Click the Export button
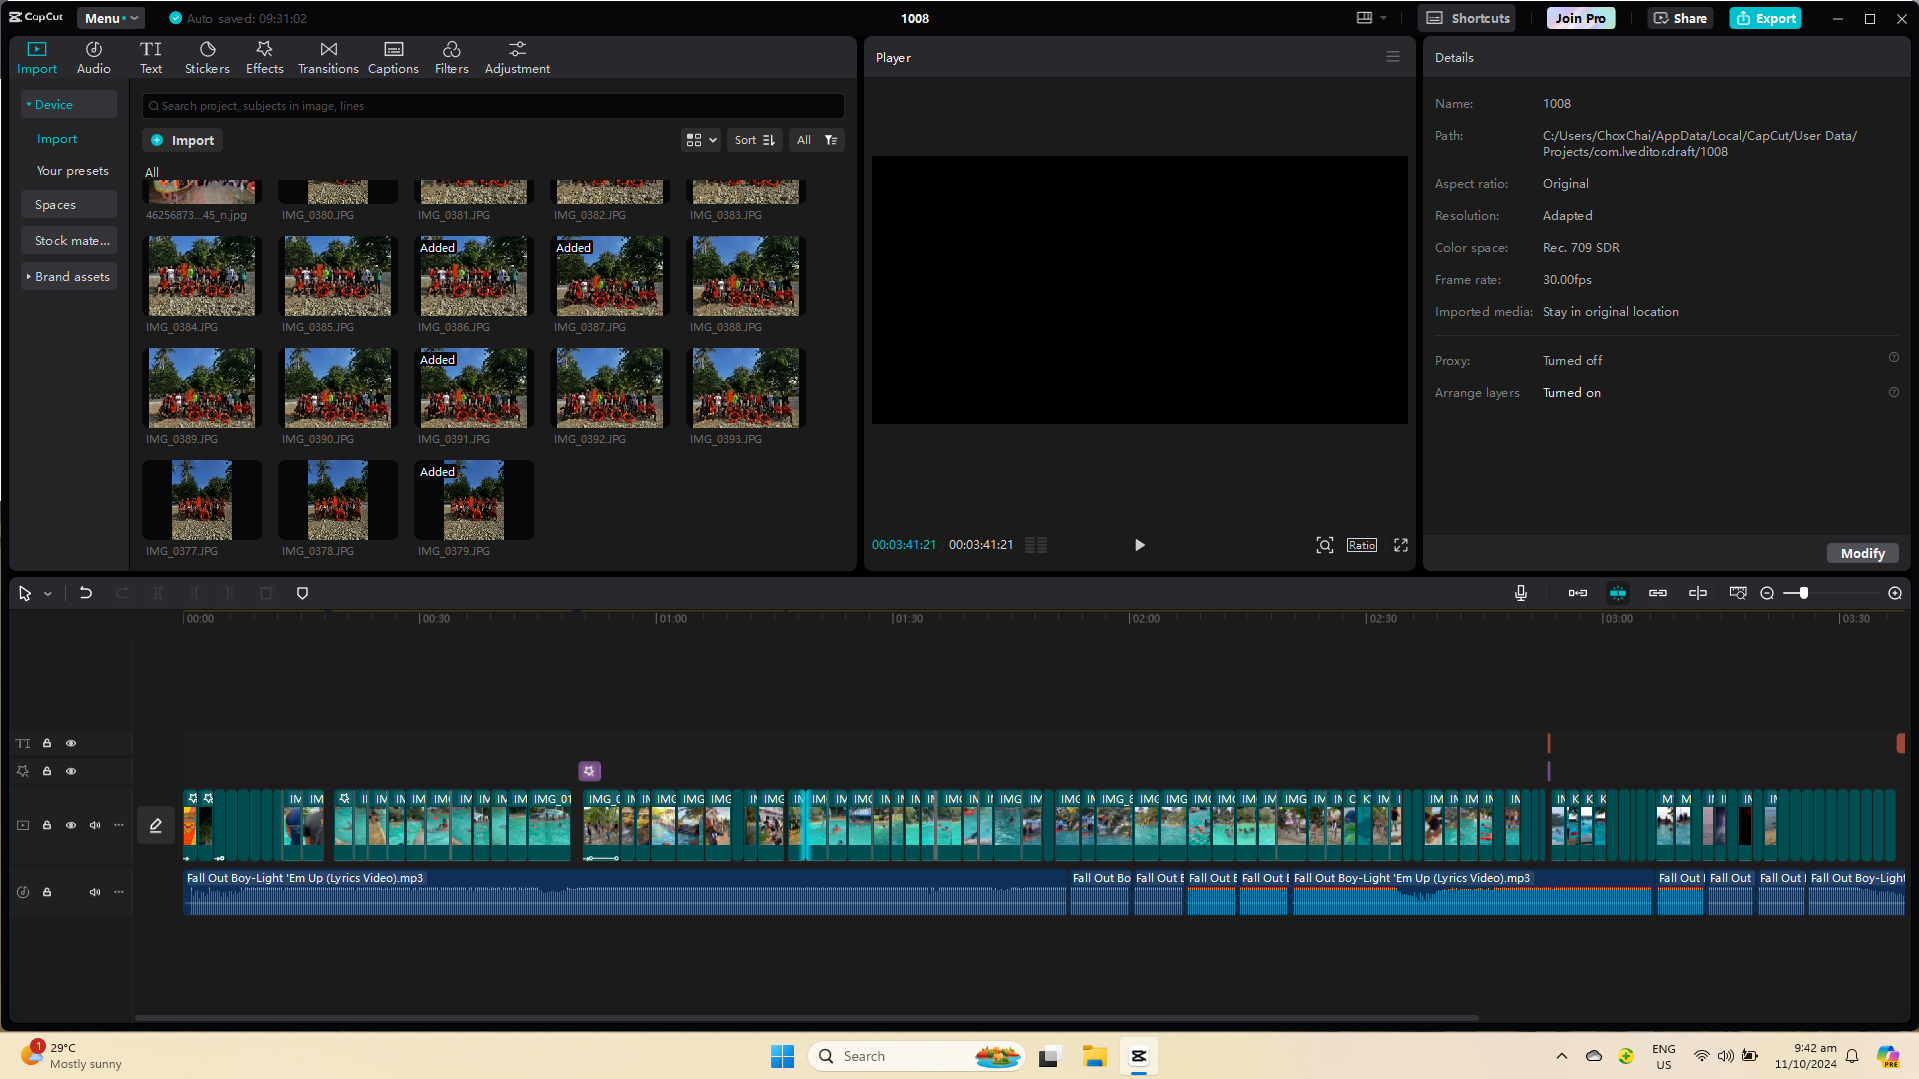Viewport: 1919px width, 1079px height. pyautogui.click(x=1766, y=18)
